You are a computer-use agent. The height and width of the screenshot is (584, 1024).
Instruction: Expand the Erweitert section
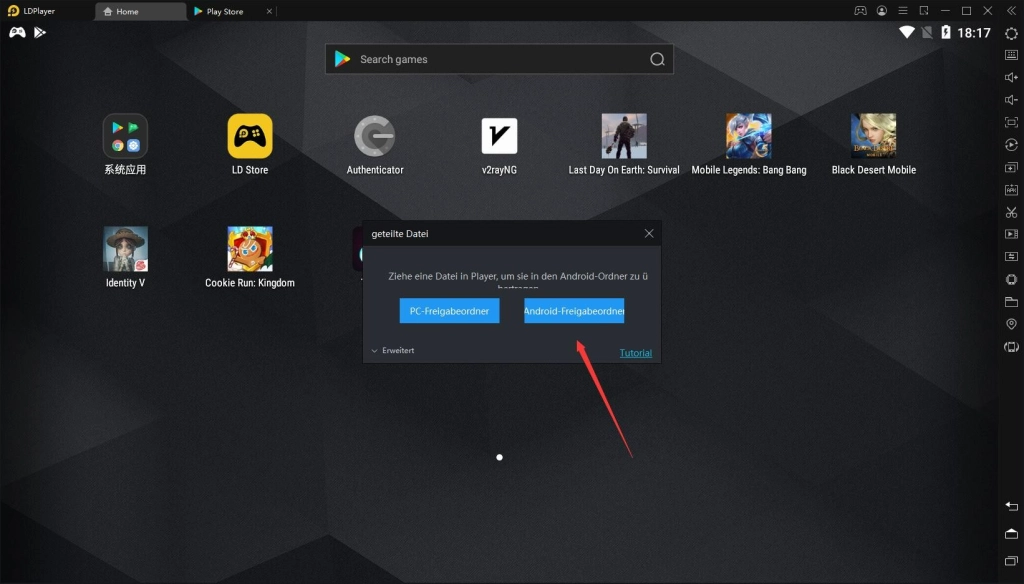coord(392,351)
